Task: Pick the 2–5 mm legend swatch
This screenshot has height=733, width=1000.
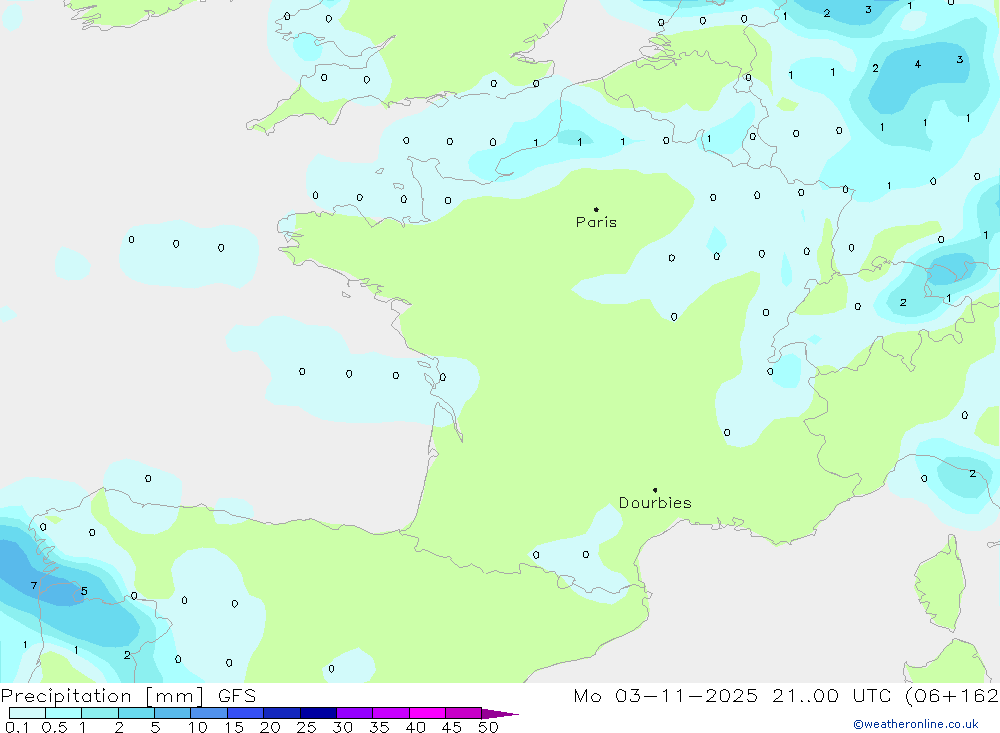Action: click(136, 713)
